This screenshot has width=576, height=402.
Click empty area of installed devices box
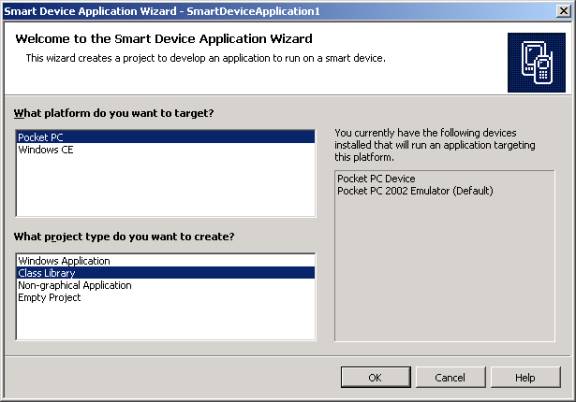pos(444,268)
